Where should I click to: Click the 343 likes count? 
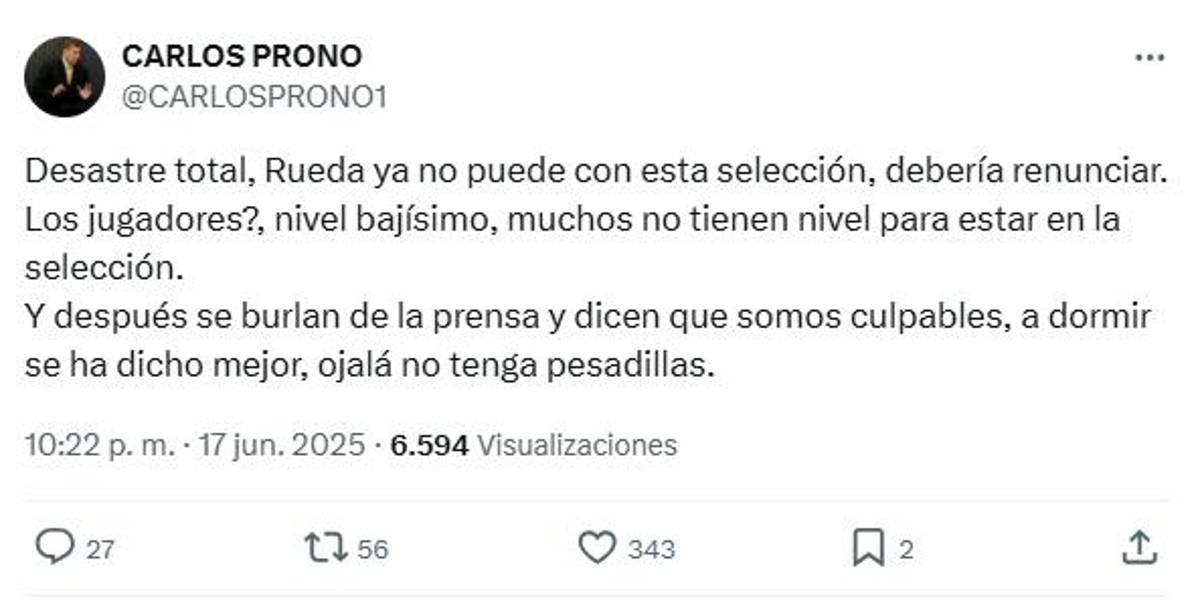pyautogui.click(x=651, y=549)
